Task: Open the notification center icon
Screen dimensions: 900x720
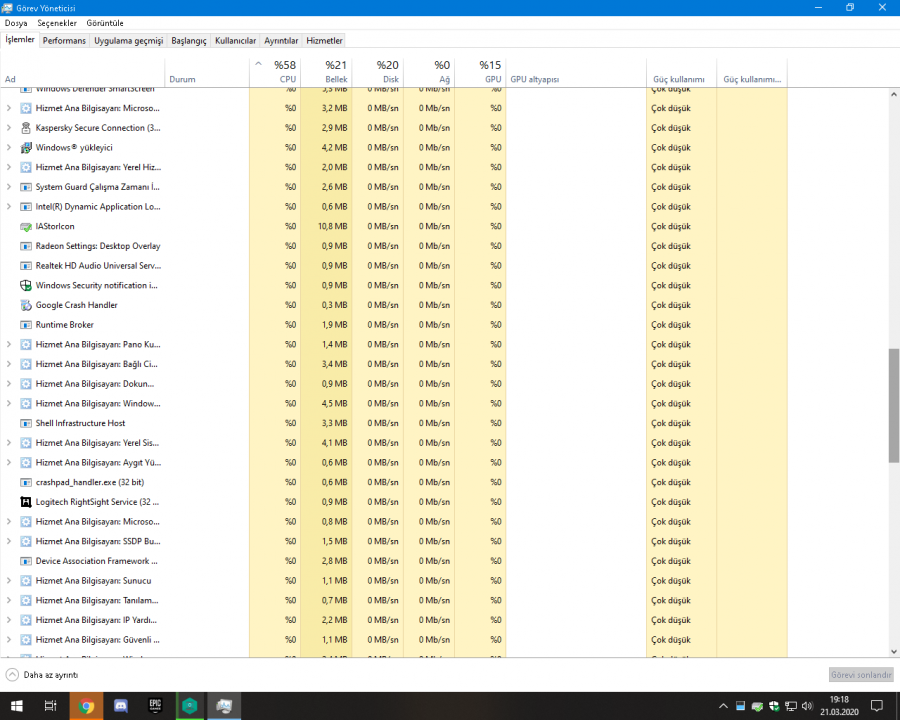Action: [876, 706]
